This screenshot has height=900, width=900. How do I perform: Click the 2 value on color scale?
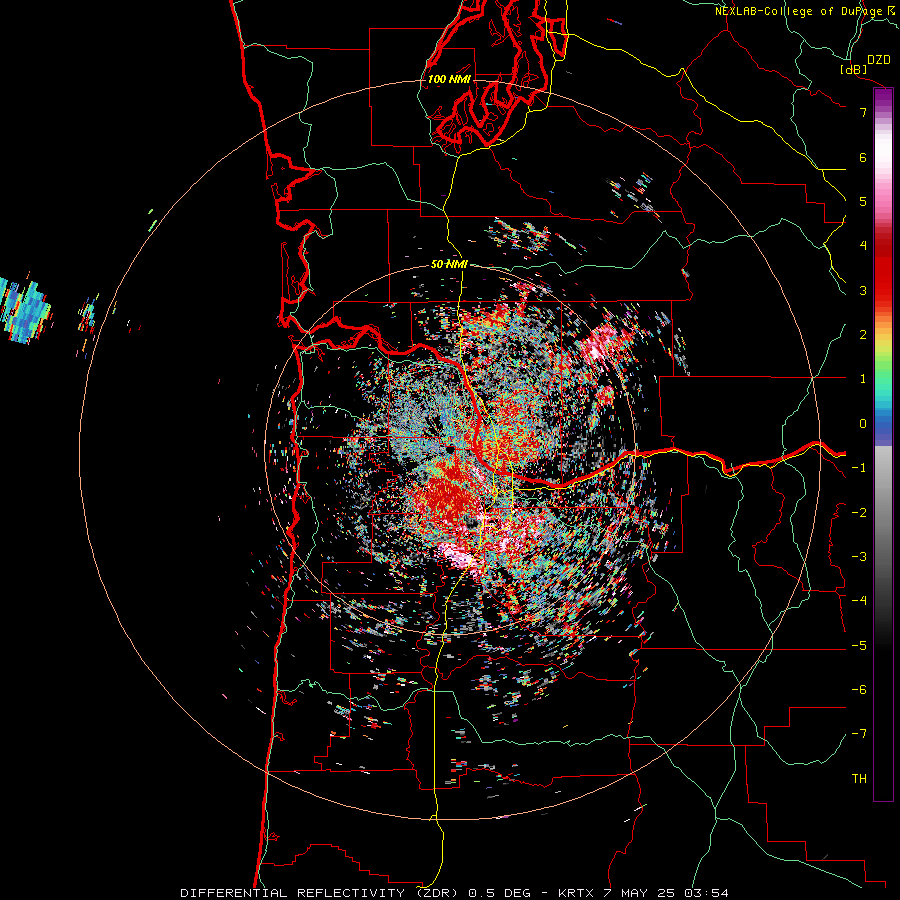(x=863, y=334)
